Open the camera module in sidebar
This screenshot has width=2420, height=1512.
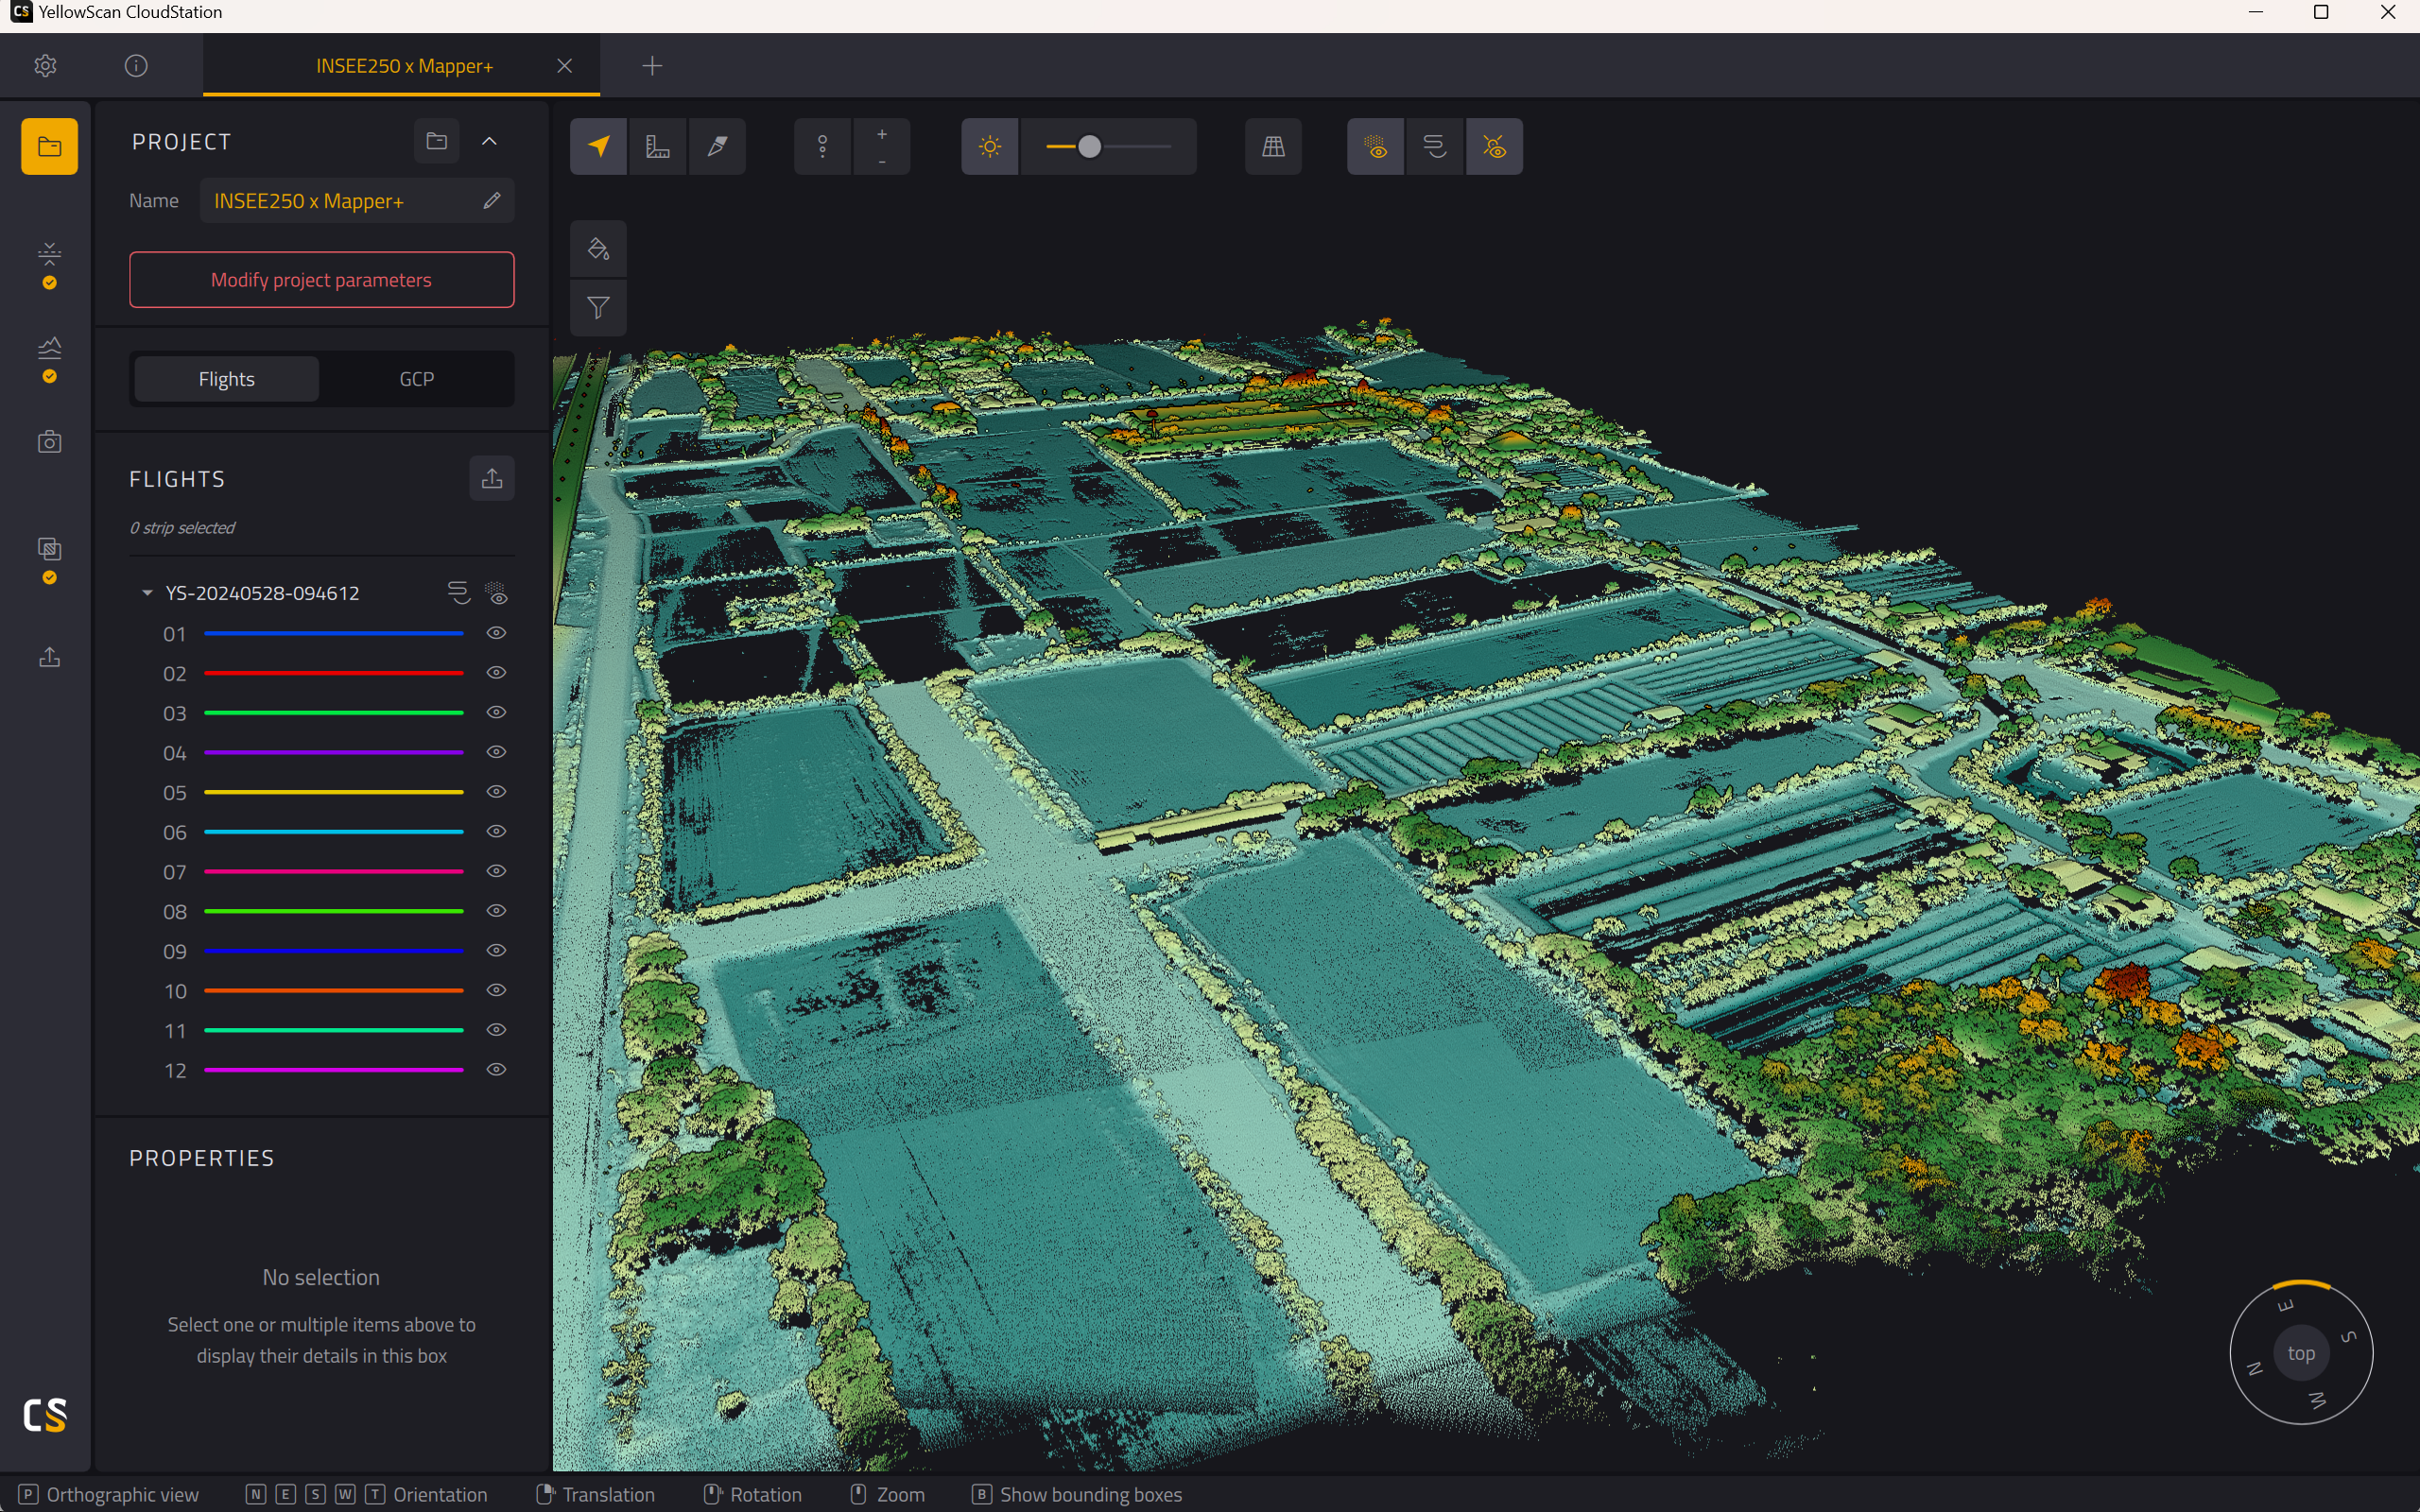[49, 442]
